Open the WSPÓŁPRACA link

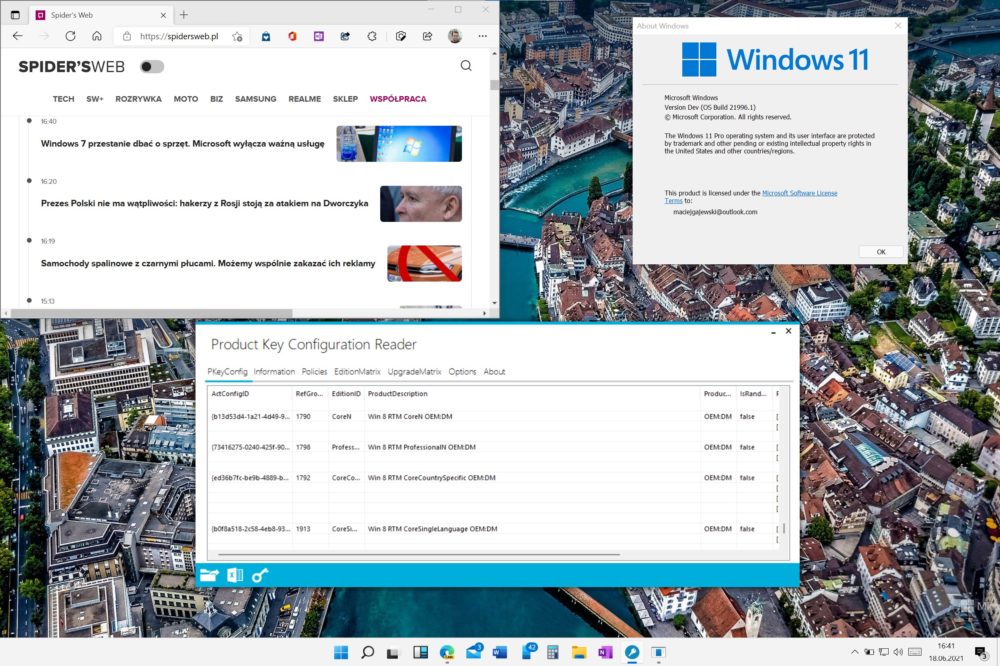pos(398,99)
